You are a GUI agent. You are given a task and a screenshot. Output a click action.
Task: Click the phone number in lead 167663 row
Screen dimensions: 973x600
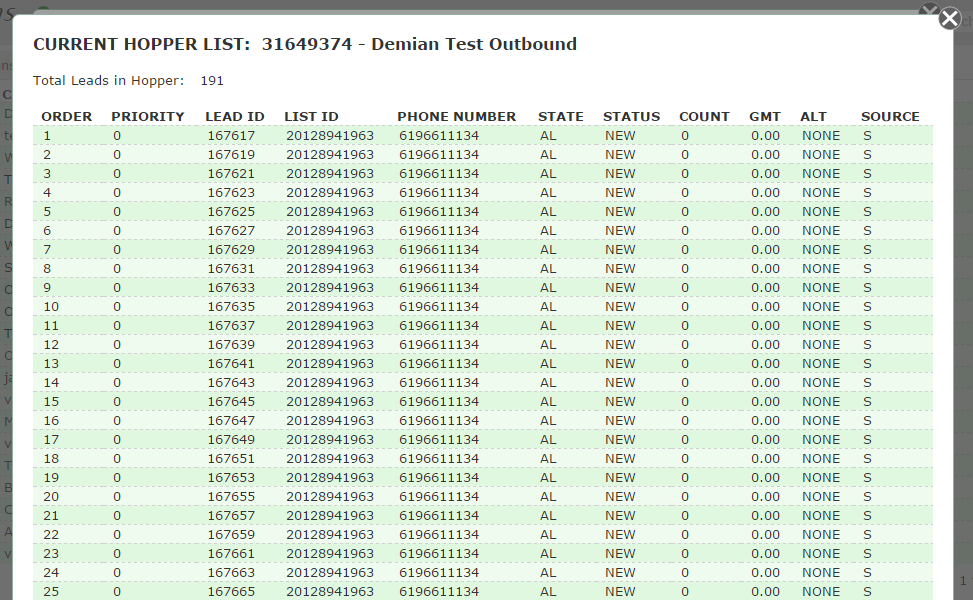[439, 573]
